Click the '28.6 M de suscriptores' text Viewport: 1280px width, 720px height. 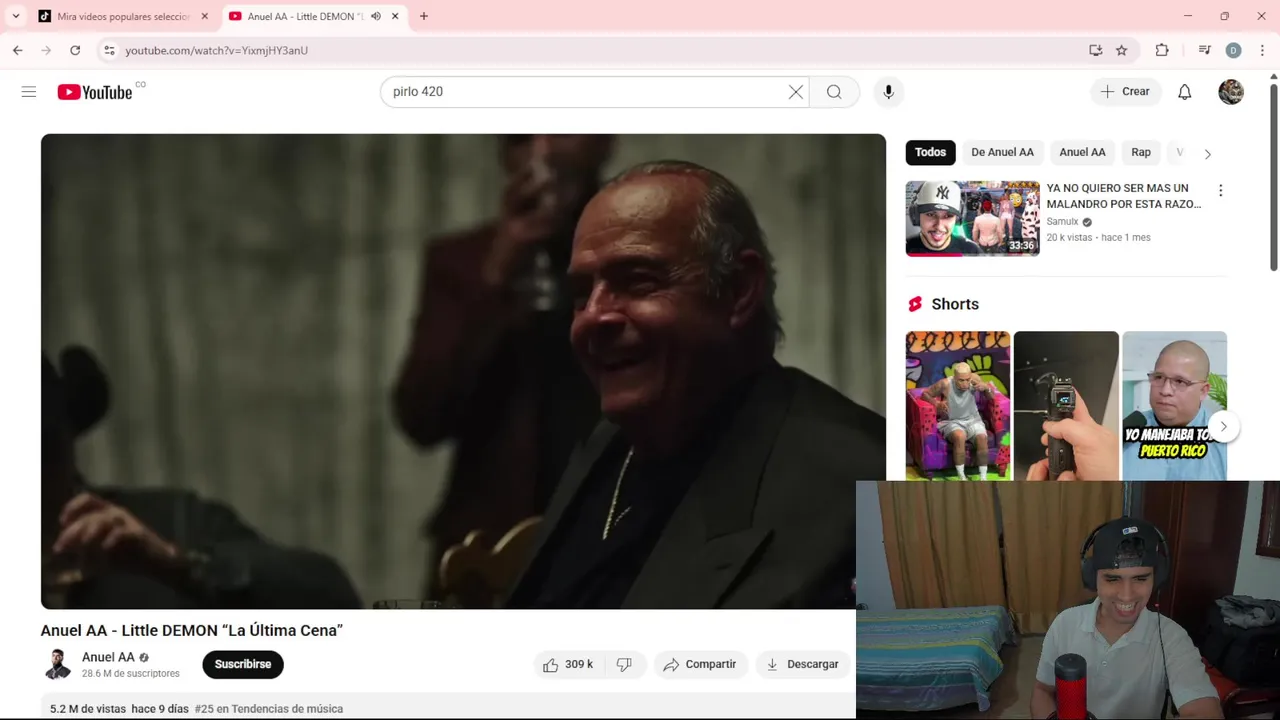point(131,674)
